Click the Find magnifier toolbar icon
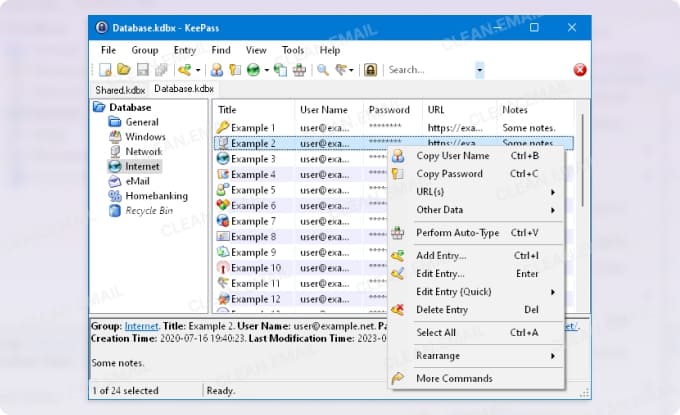Viewport: 680px width, 415px height. (x=323, y=70)
